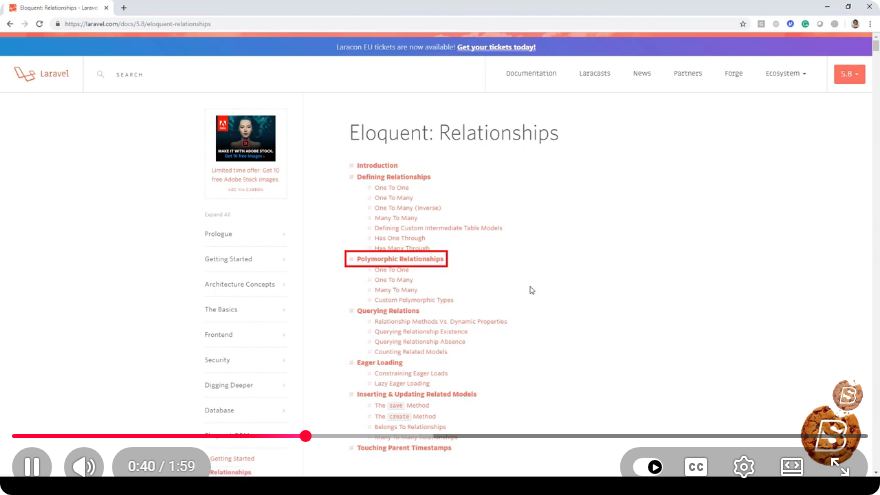The image size is (880, 495).
Task: Focus the SEARCH input field
Action: 130,75
